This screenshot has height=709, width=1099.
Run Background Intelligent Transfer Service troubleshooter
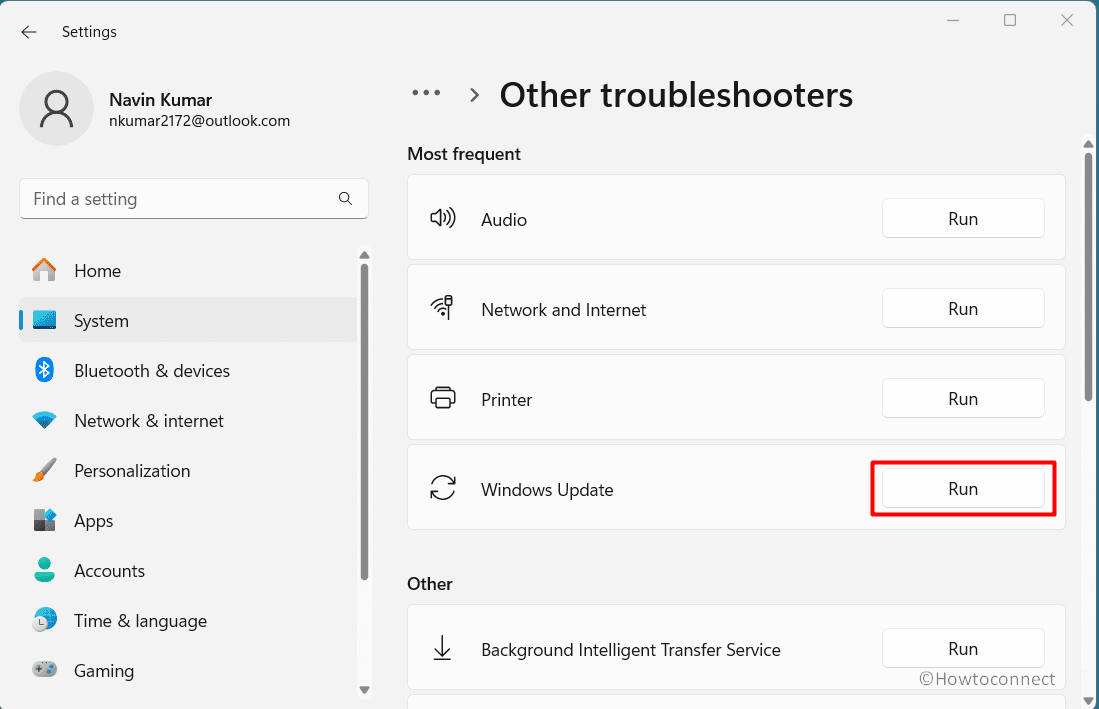963,649
